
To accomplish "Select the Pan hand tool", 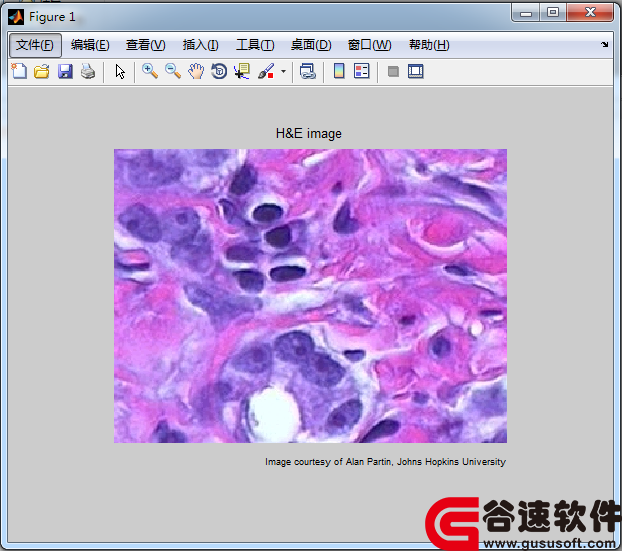I will click(x=196, y=71).
